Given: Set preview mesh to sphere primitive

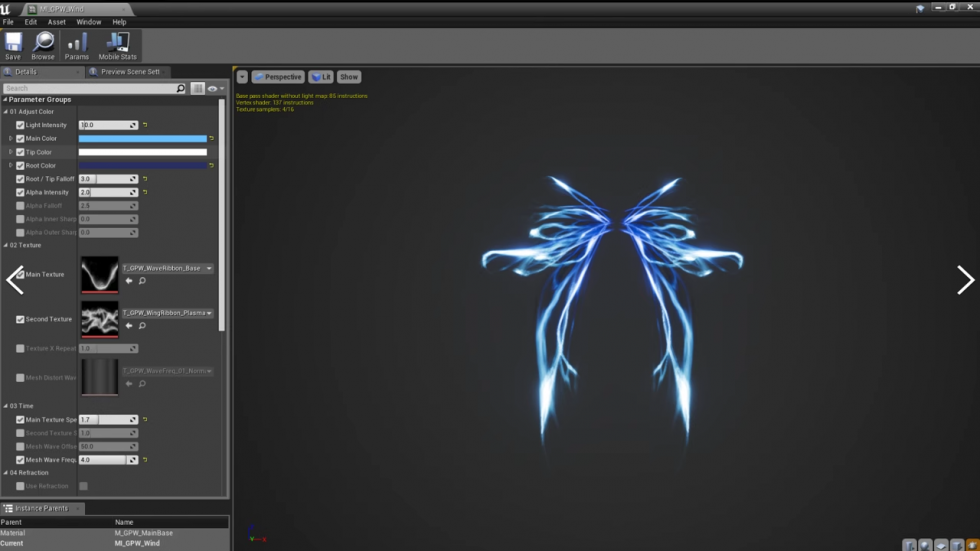Looking at the screenshot, I should [x=926, y=545].
